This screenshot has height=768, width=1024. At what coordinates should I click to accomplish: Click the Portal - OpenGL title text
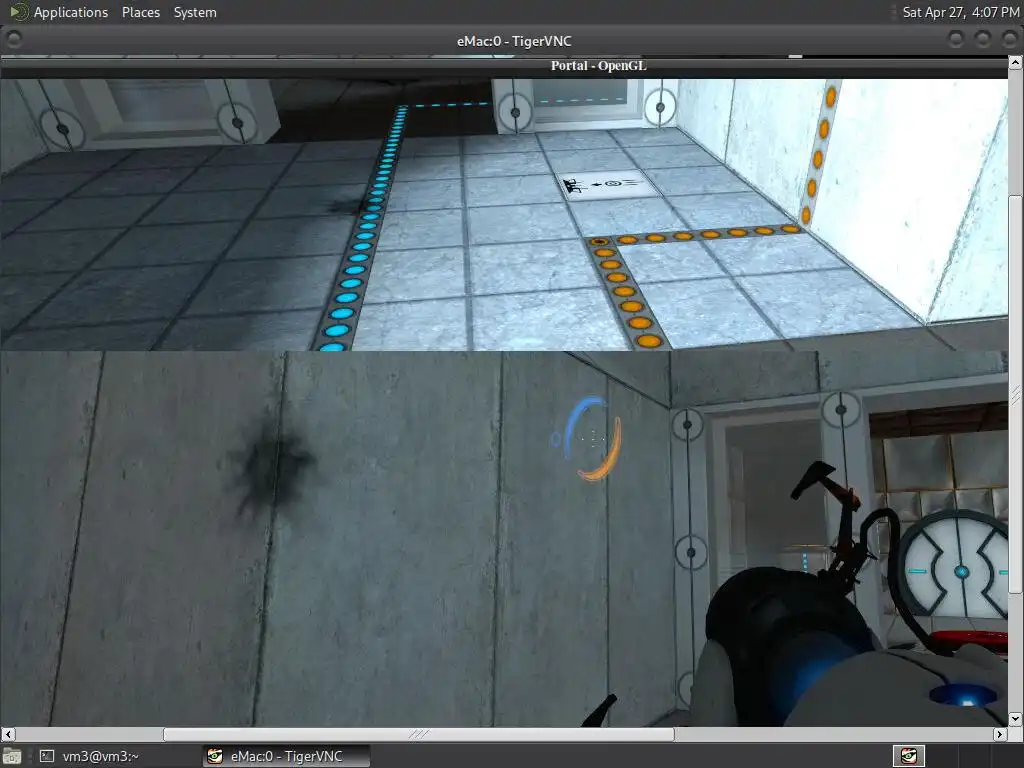pyautogui.click(x=598, y=65)
